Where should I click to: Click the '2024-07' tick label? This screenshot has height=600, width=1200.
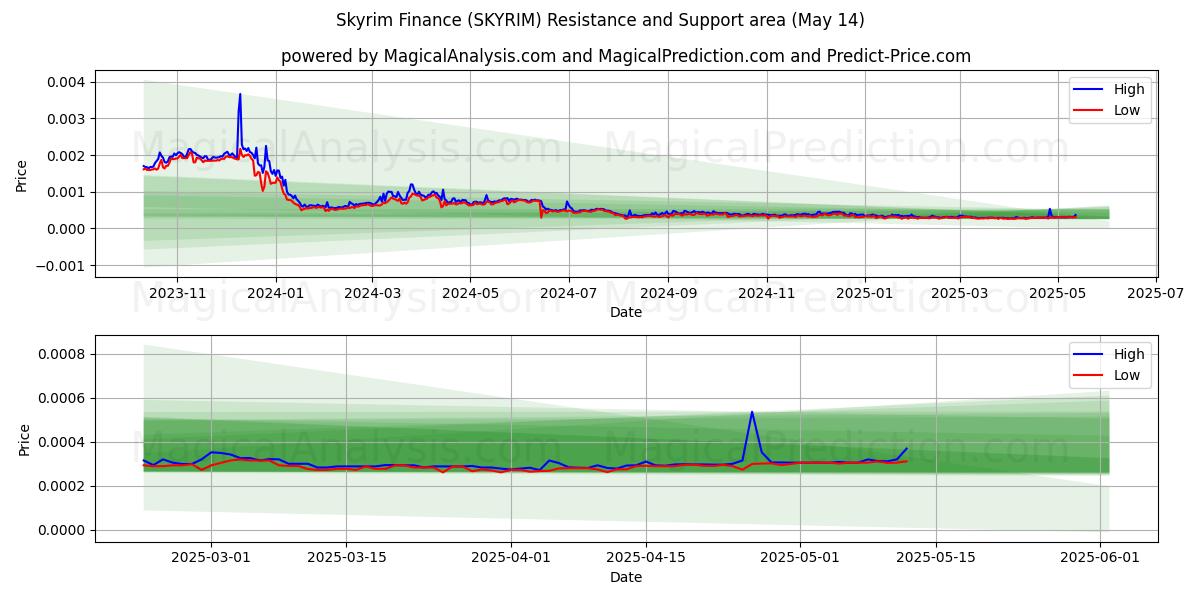568,293
